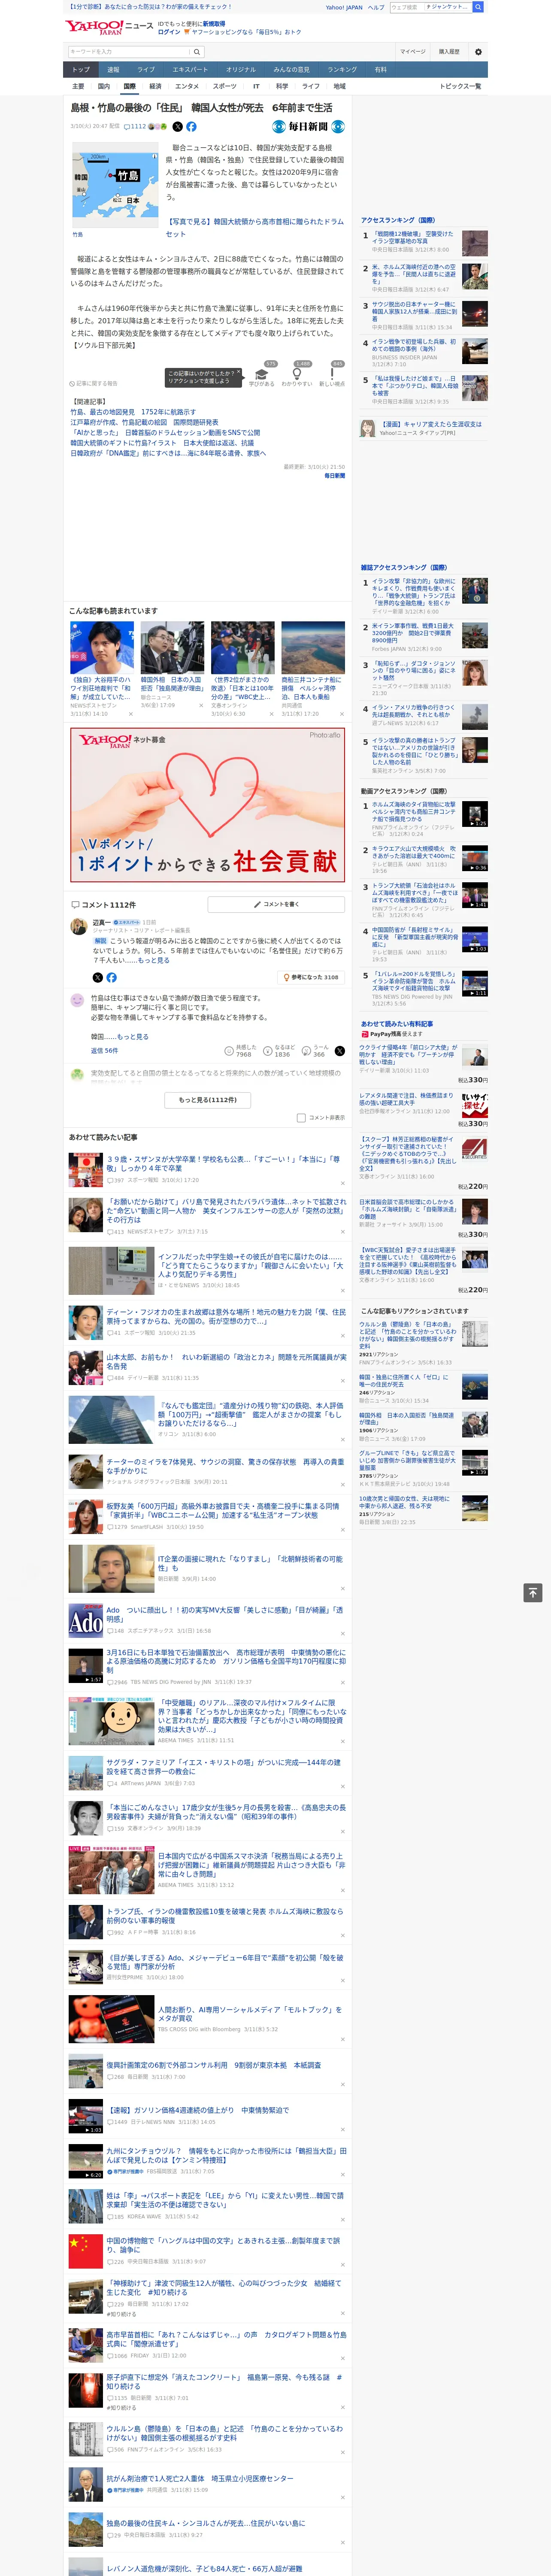Screen dimensions: 551x2576
Task: Open 返信 56件 replies link
Action: (x=104, y=1051)
